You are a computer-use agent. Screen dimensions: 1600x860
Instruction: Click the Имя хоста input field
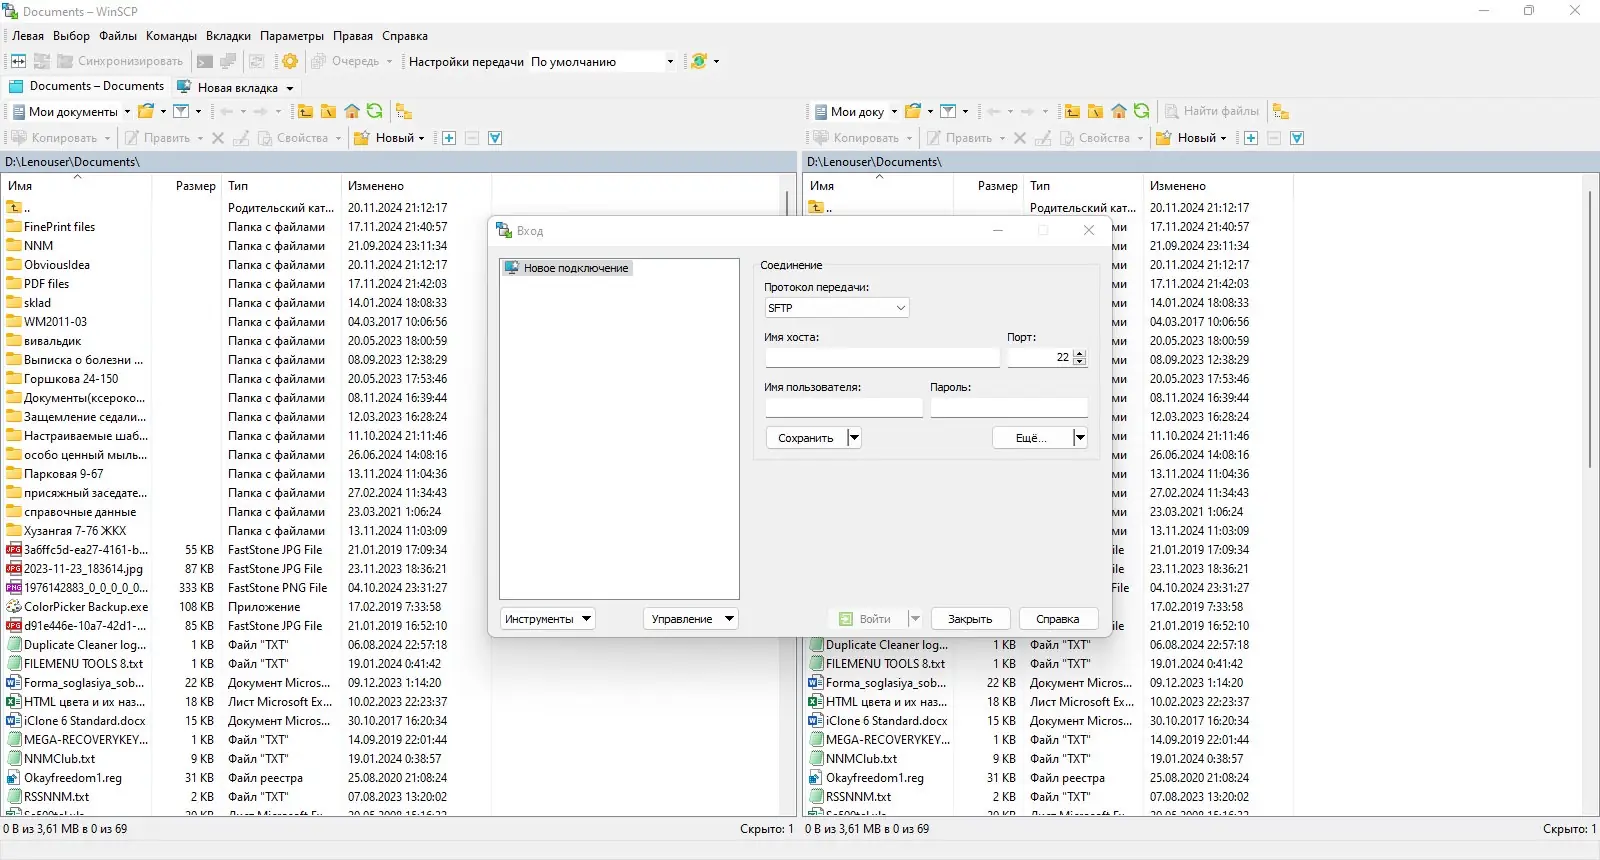click(882, 357)
